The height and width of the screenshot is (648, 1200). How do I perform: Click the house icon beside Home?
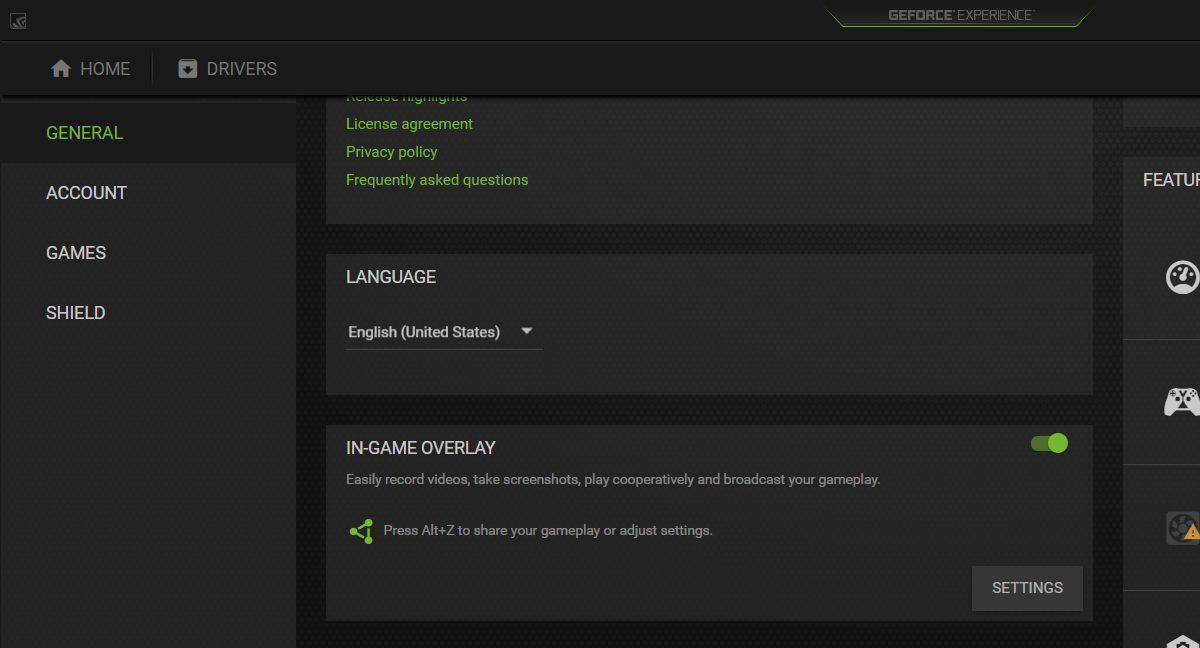(x=61, y=69)
